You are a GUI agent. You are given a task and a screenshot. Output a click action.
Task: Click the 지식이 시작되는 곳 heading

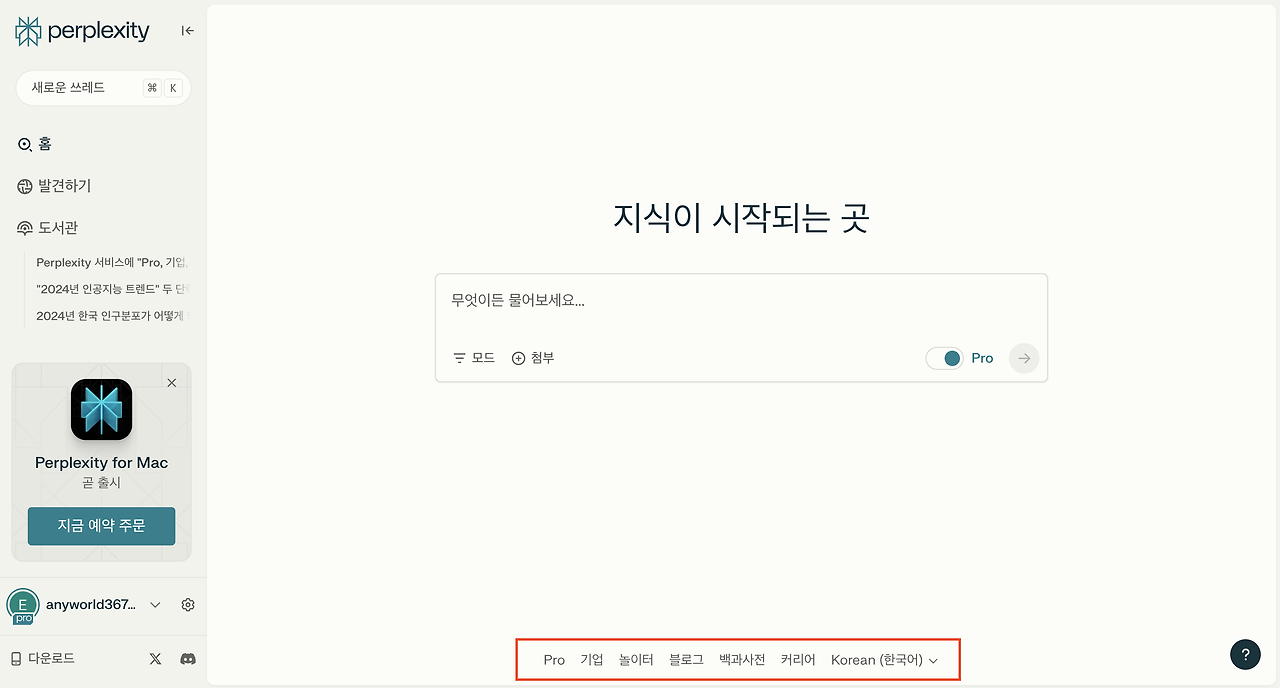coord(741,217)
